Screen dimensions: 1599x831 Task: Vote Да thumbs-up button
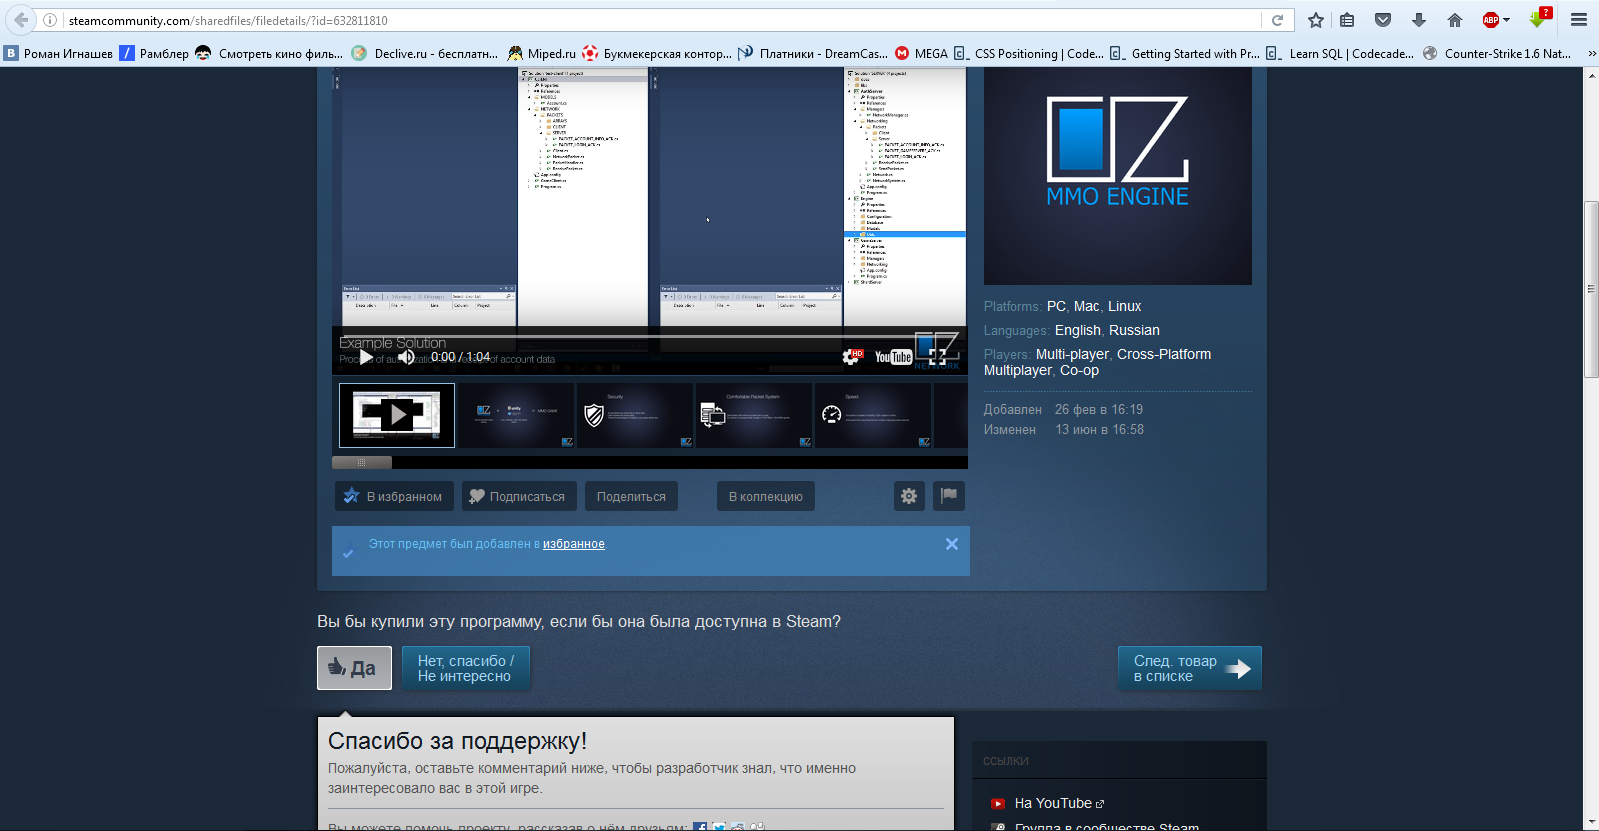pyautogui.click(x=354, y=668)
